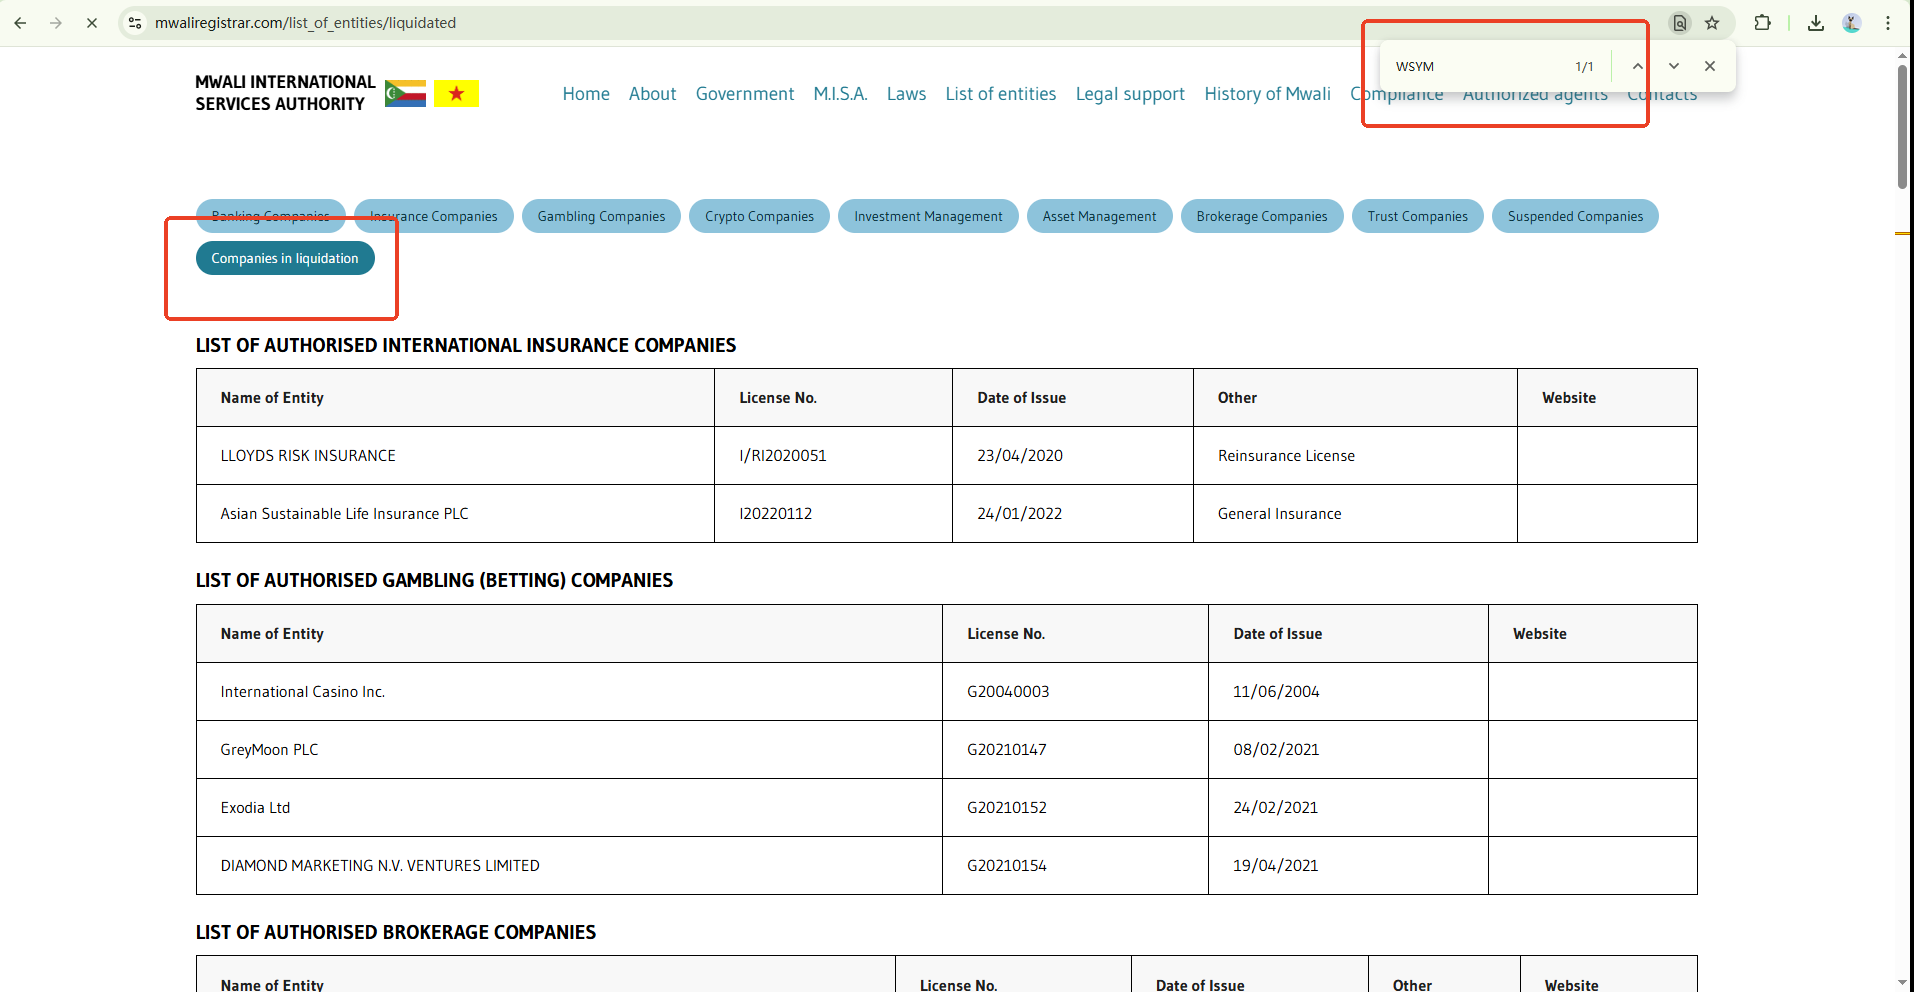Click the Legal support link
Screen dimensions: 1914x992
click(1130, 94)
